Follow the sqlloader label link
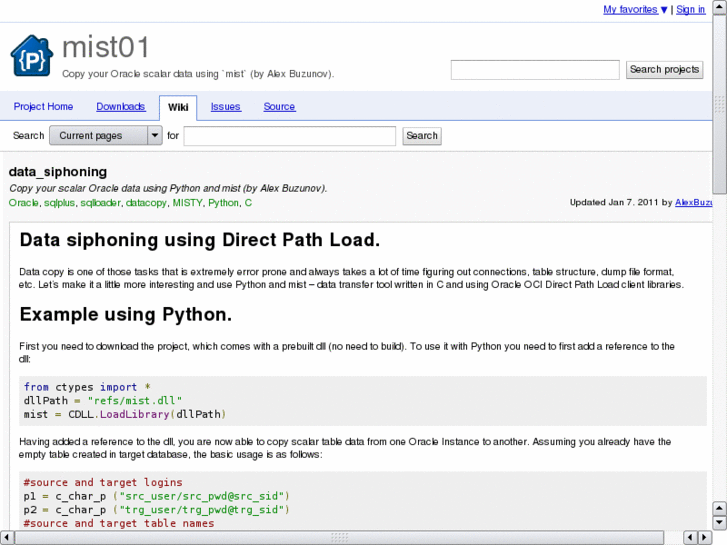This screenshot has width=727, height=545. [x=100, y=203]
